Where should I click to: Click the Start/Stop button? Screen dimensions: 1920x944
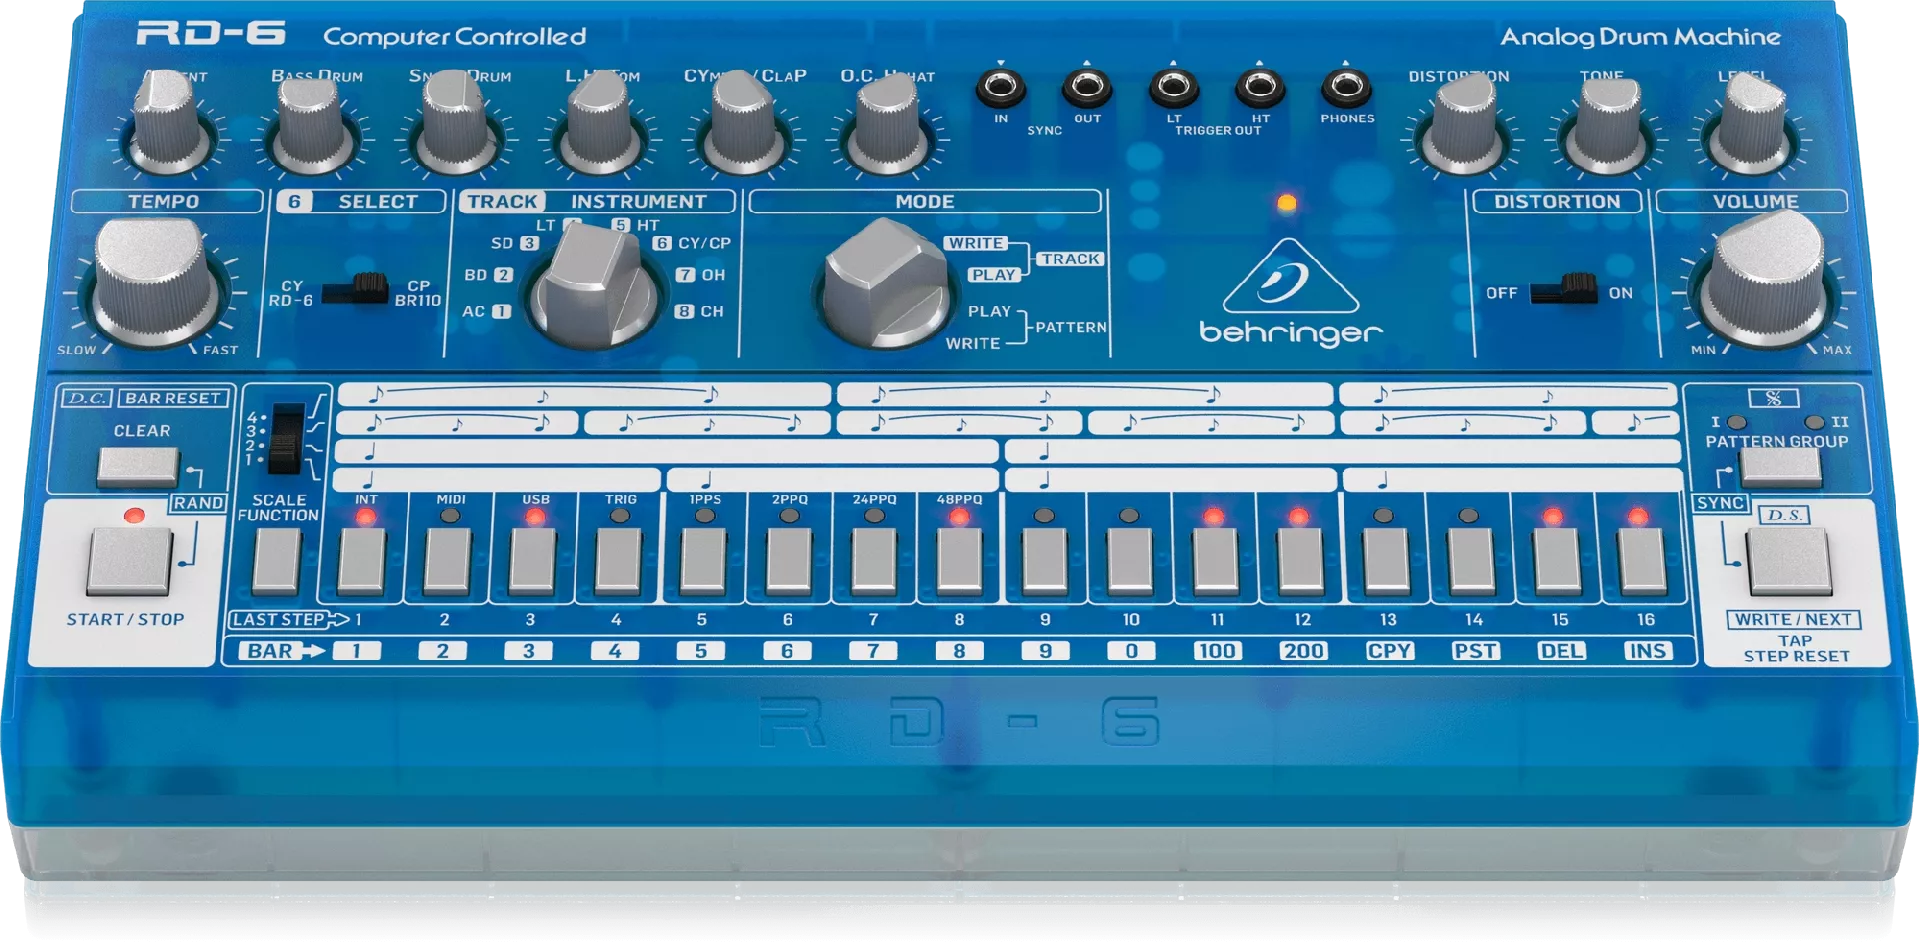[128, 562]
